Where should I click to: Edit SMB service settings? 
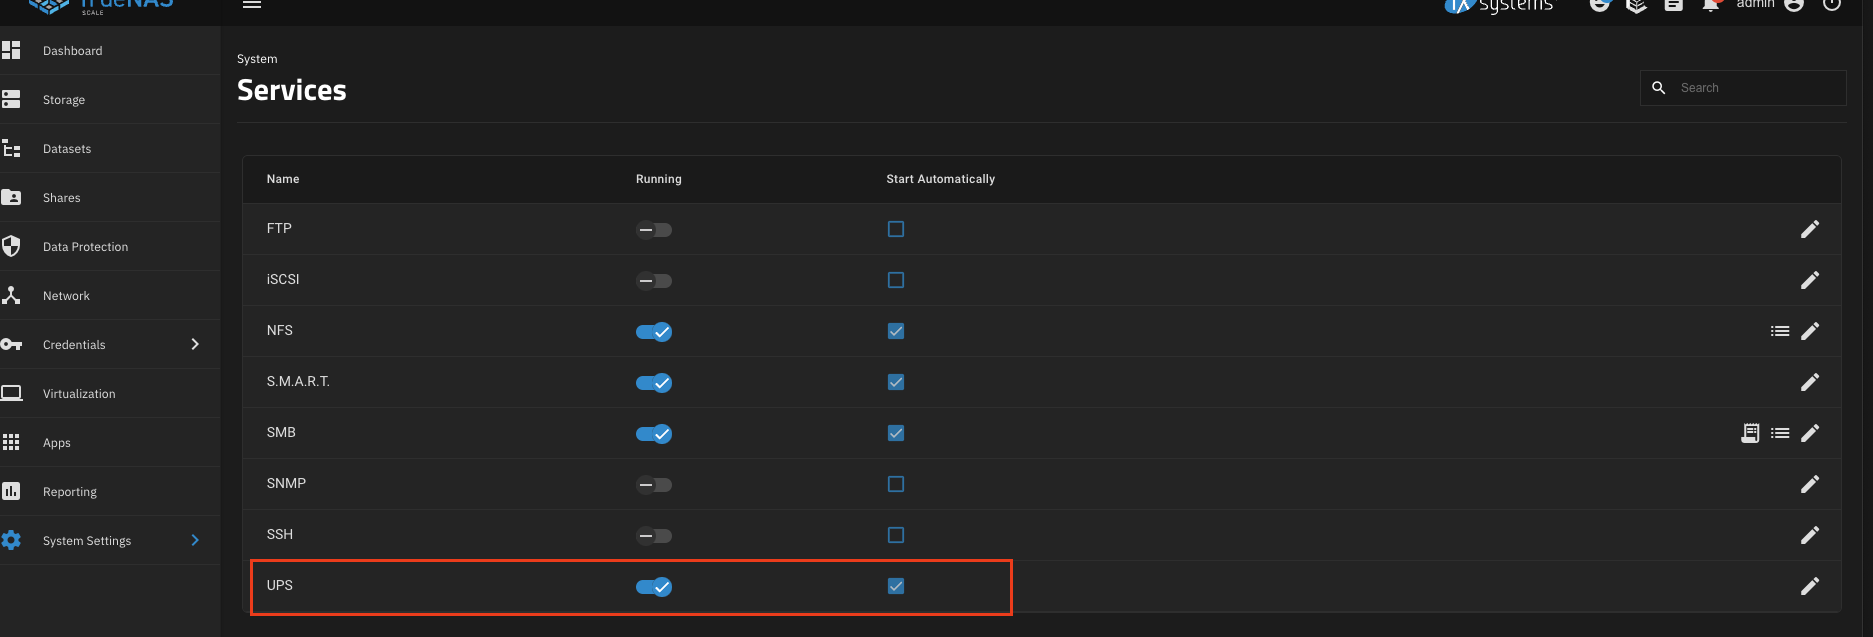coord(1809,433)
